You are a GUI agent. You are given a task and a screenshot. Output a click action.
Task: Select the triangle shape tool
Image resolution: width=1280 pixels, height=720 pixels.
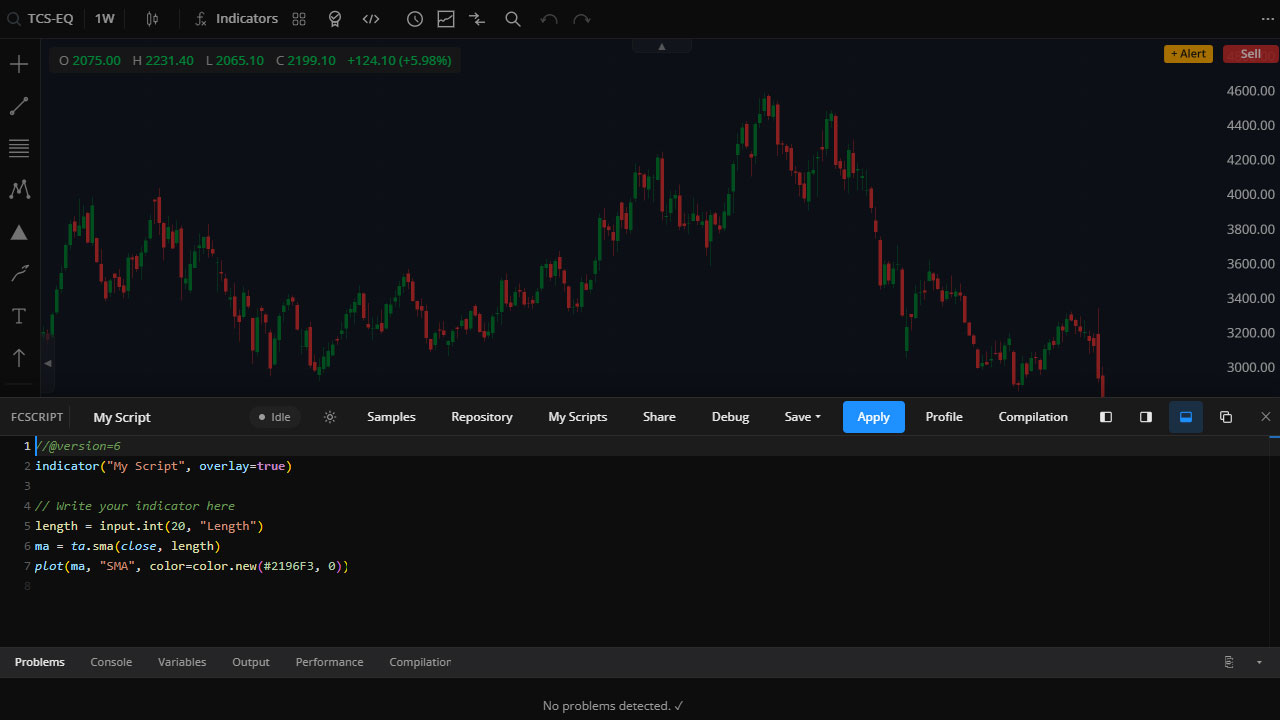19,232
